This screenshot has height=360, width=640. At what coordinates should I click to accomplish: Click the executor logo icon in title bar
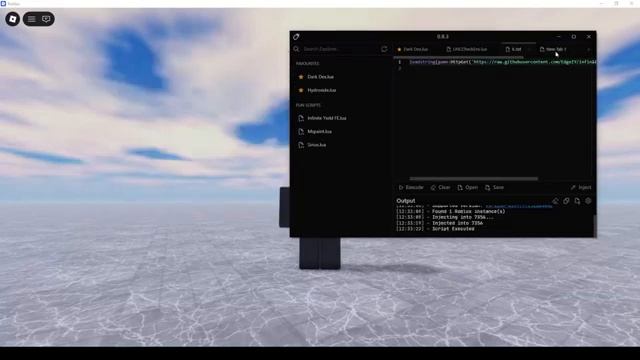tap(296, 37)
